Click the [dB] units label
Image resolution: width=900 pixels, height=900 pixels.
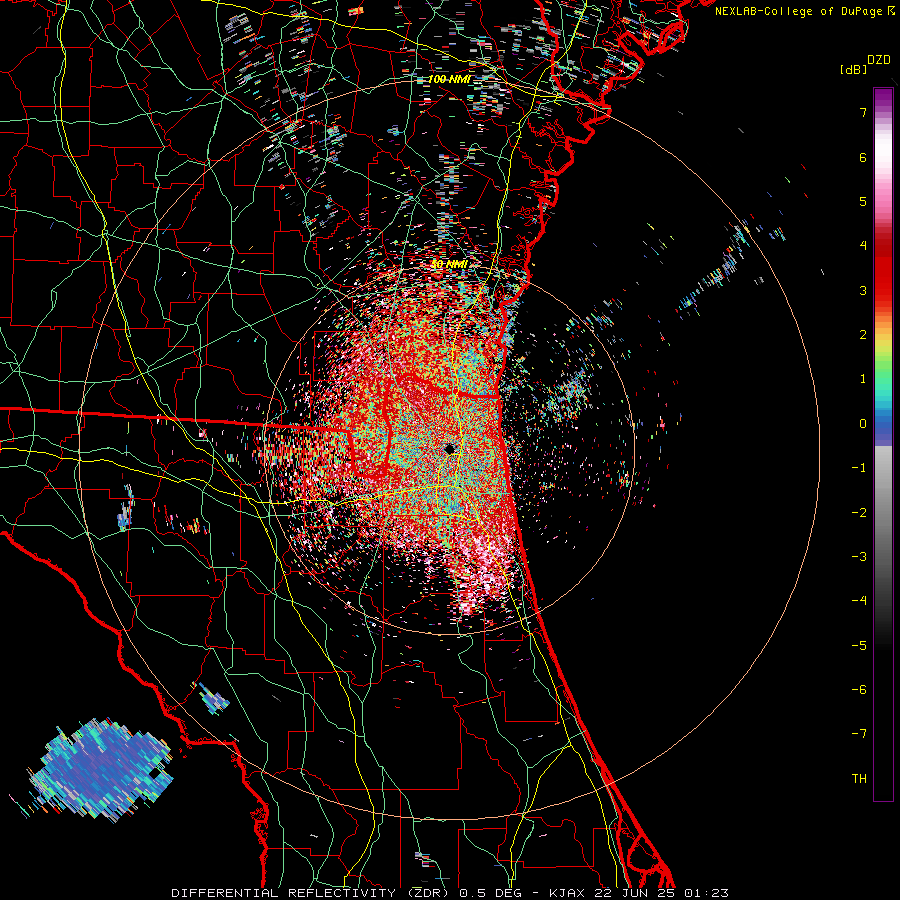click(853, 69)
